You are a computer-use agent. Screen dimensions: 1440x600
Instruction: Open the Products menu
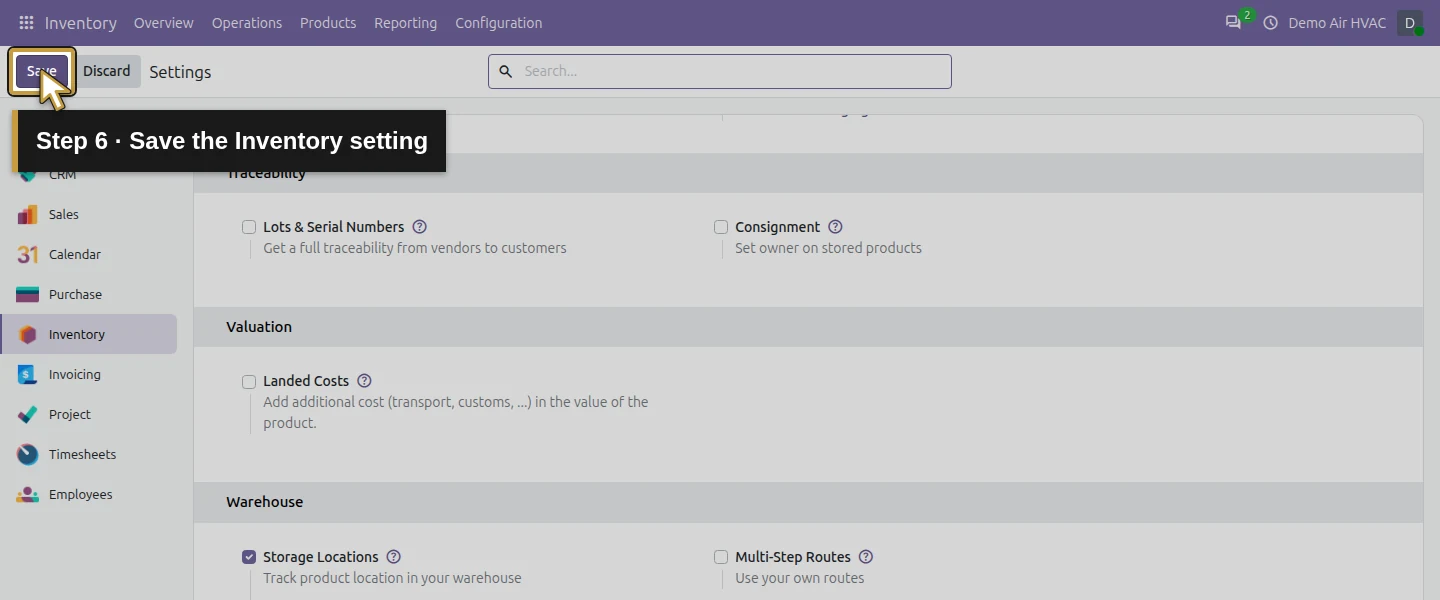coord(328,23)
